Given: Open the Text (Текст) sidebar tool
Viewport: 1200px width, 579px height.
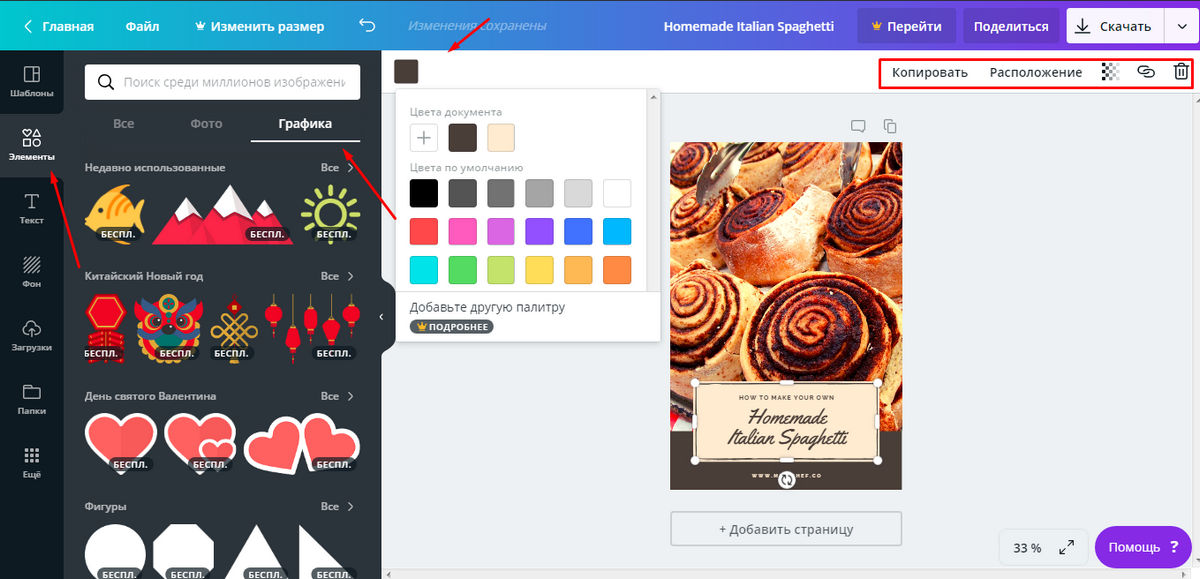Looking at the screenshot, I should click(x=31, y=208).
